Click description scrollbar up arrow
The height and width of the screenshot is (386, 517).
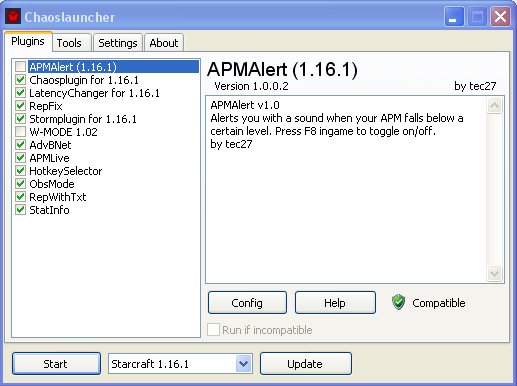(x=494, y=106)
